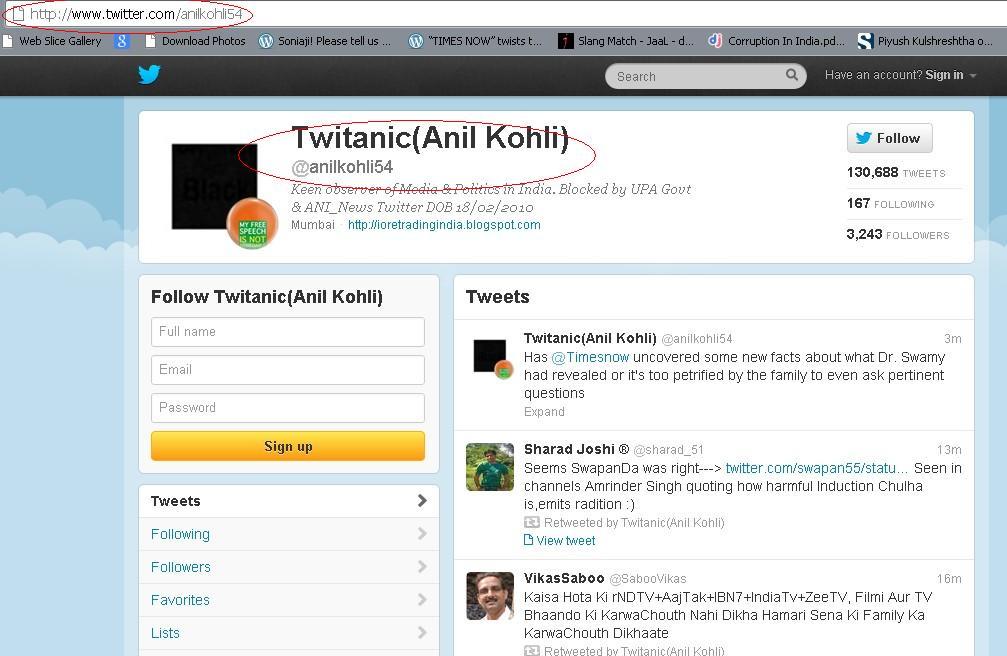Click chevron arrow next to Followers
Image resolution: width=1007 pixels, height=656 pixels.
pos(422,566)
